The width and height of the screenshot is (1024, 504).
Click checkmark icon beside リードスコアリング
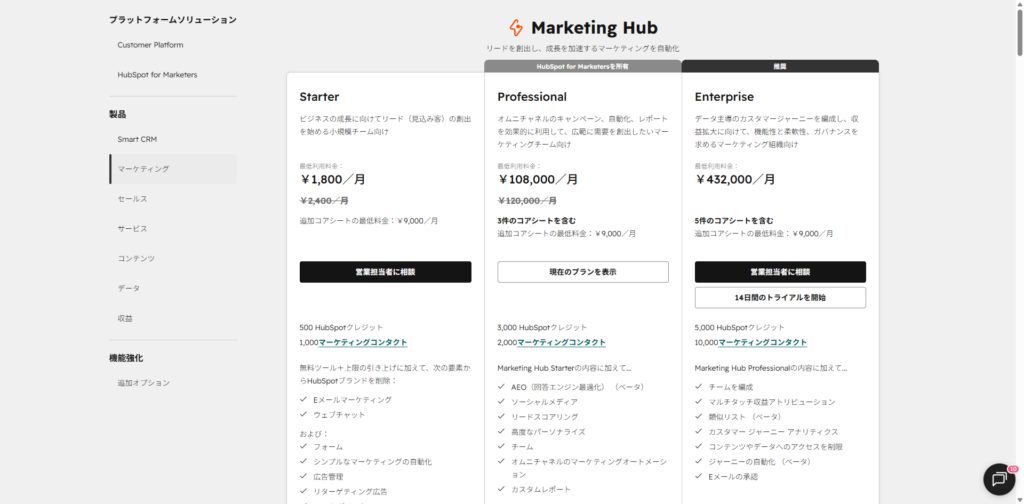tap(502, 417)
